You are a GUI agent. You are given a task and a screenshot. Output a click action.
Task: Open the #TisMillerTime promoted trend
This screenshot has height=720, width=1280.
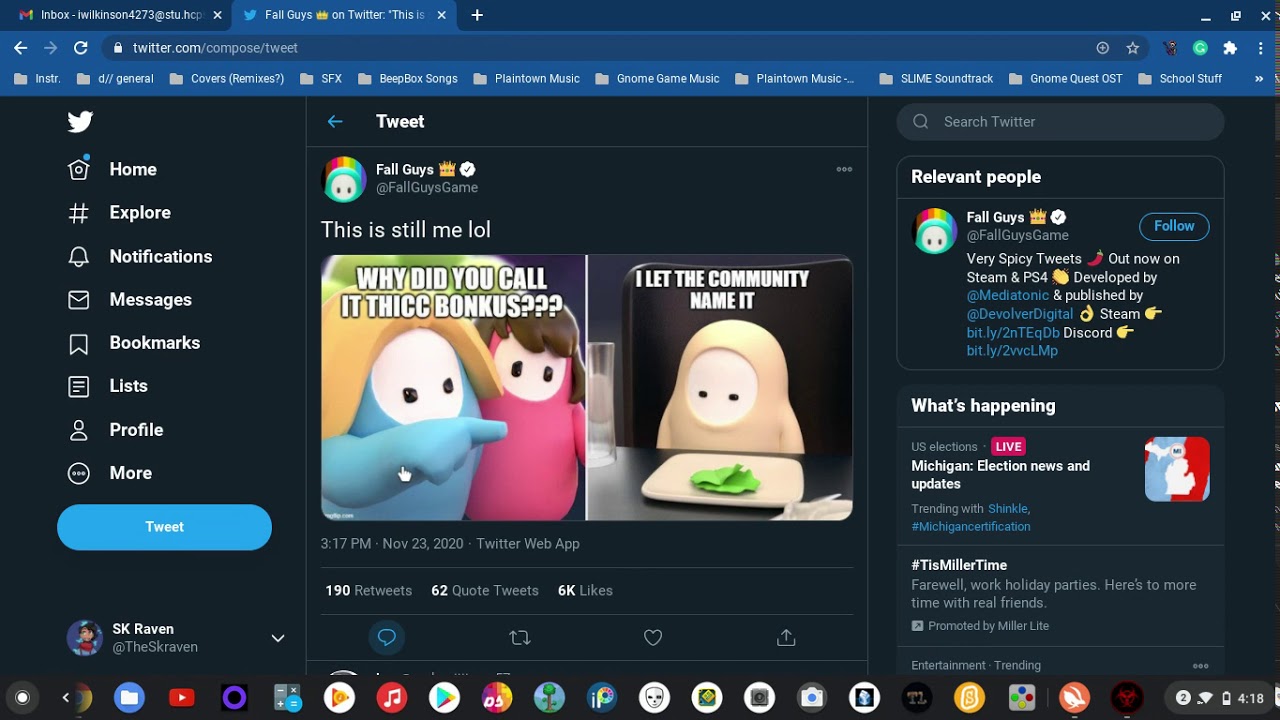point(1060,595)
